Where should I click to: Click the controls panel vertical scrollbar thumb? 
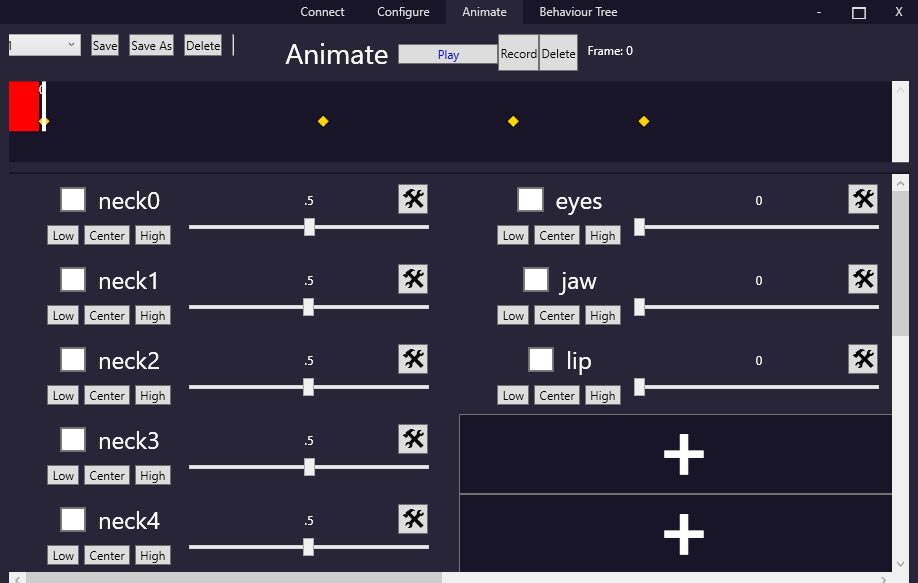click(x=900, y=264)
